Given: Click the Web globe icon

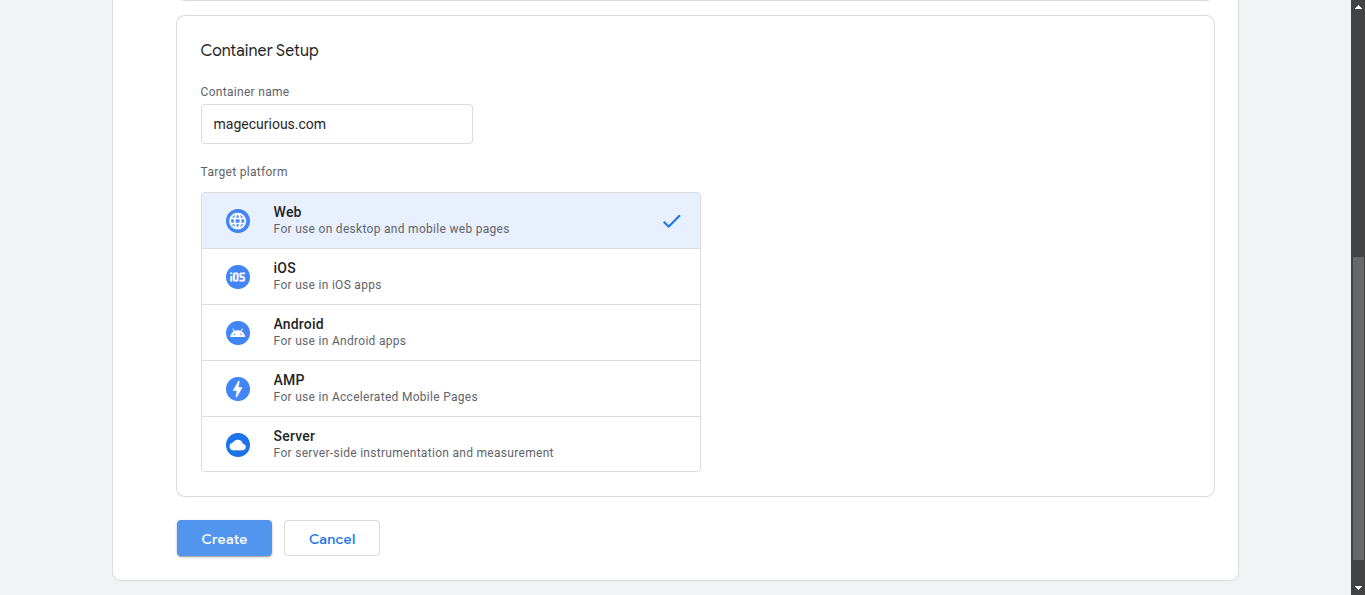Looking at the screenshot, I should coord(237,220).
